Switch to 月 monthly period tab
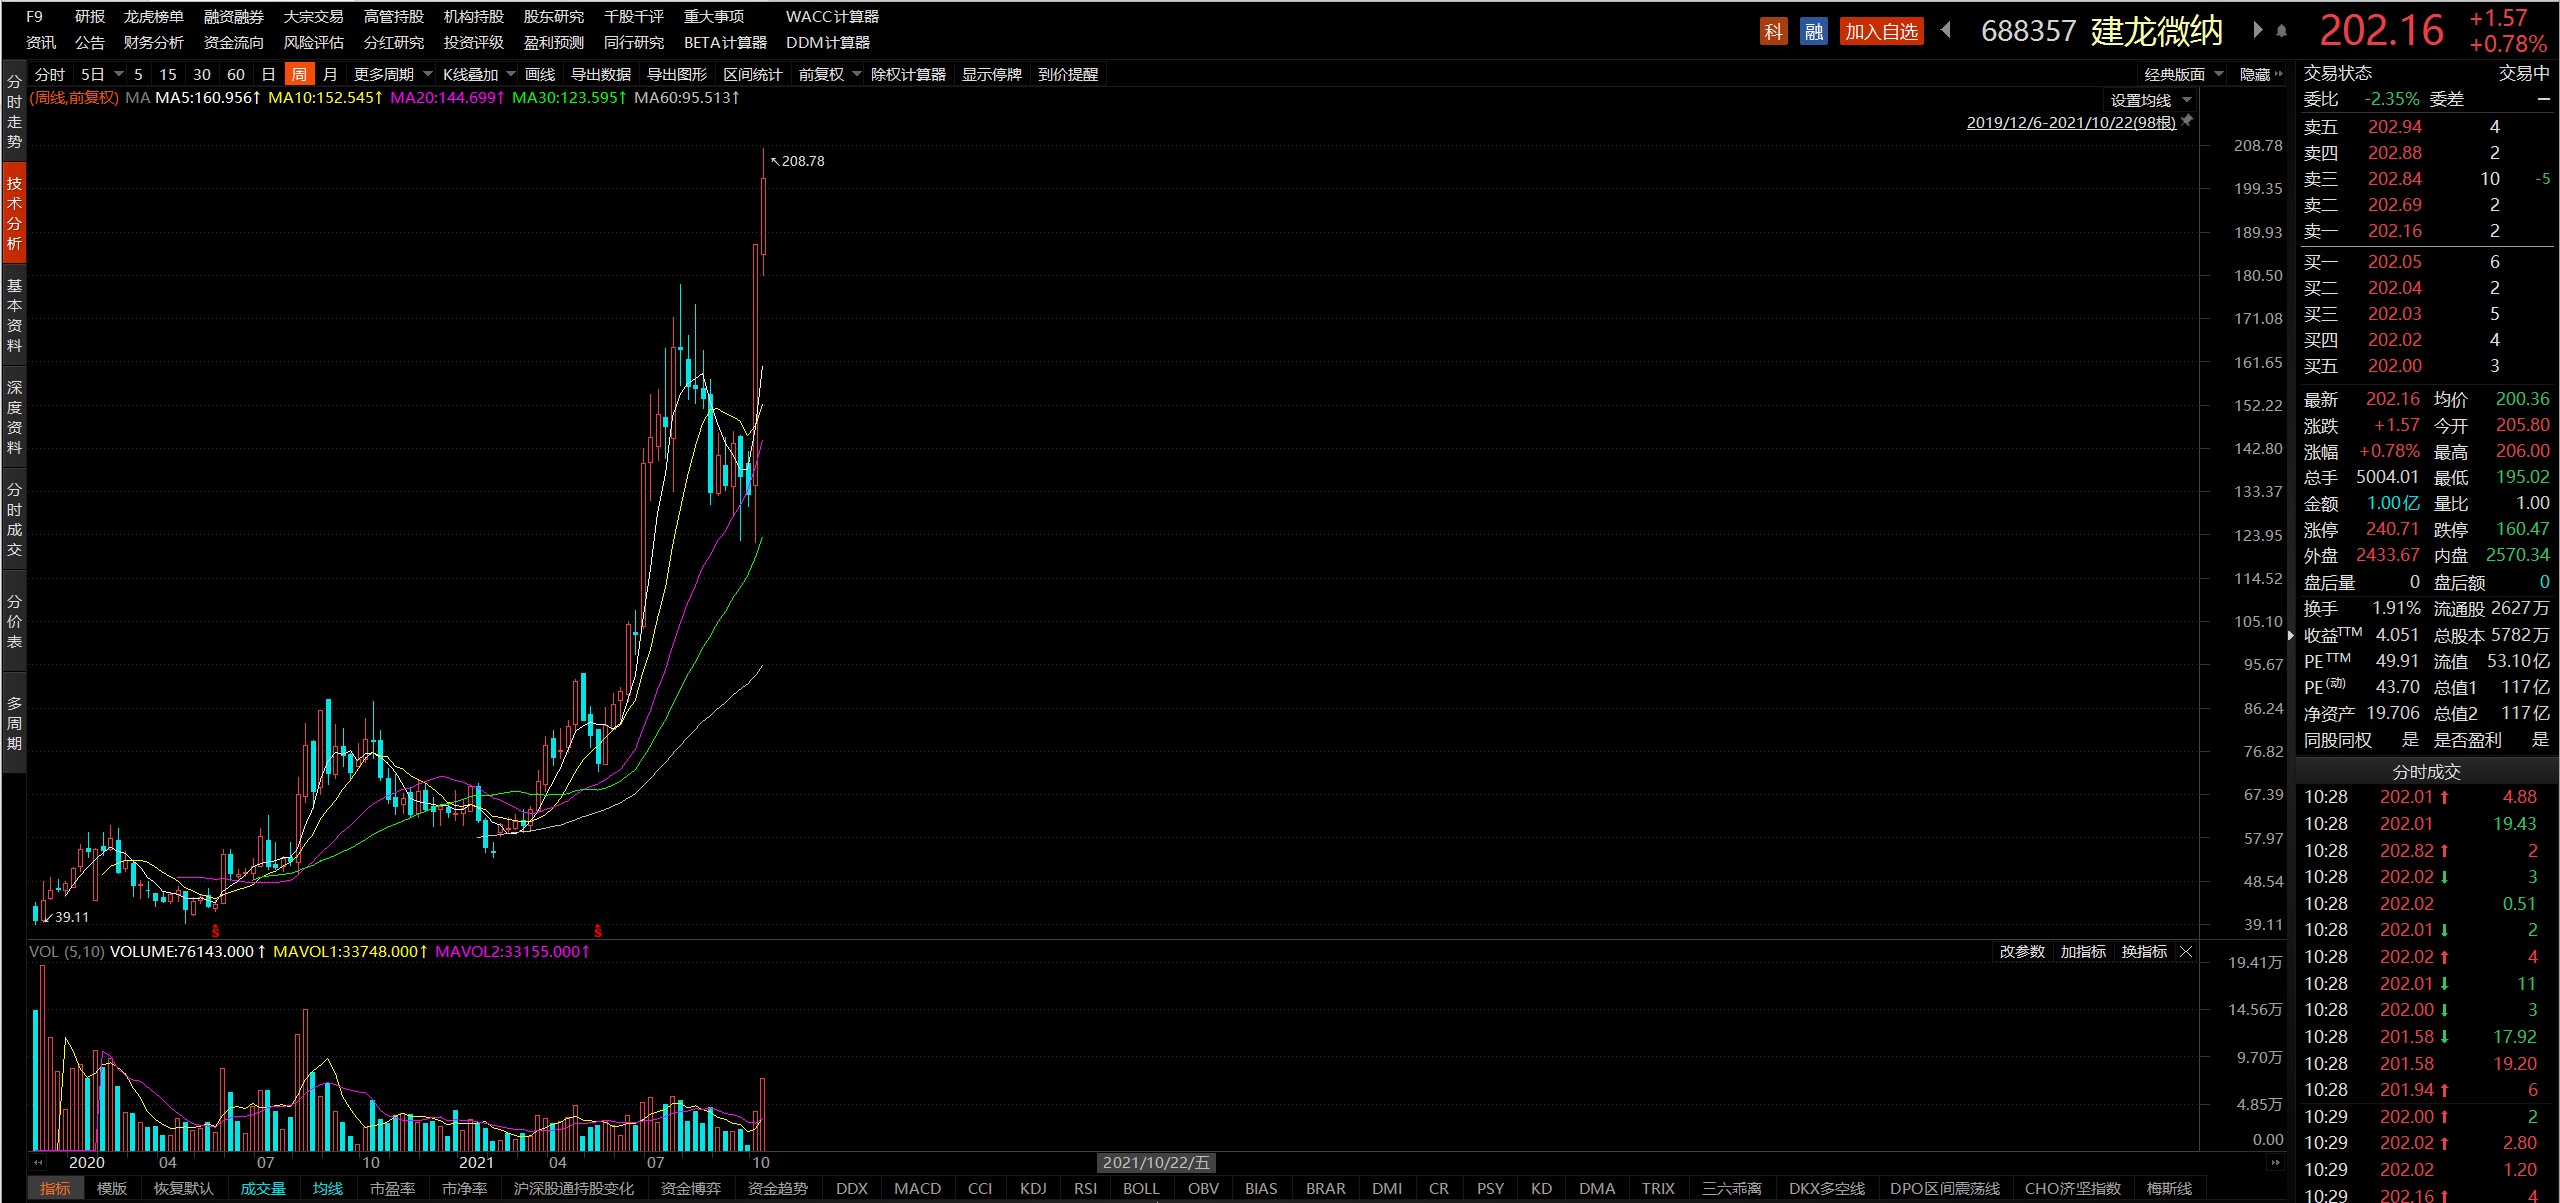2560x1203 pixels. tap(330, 75)
